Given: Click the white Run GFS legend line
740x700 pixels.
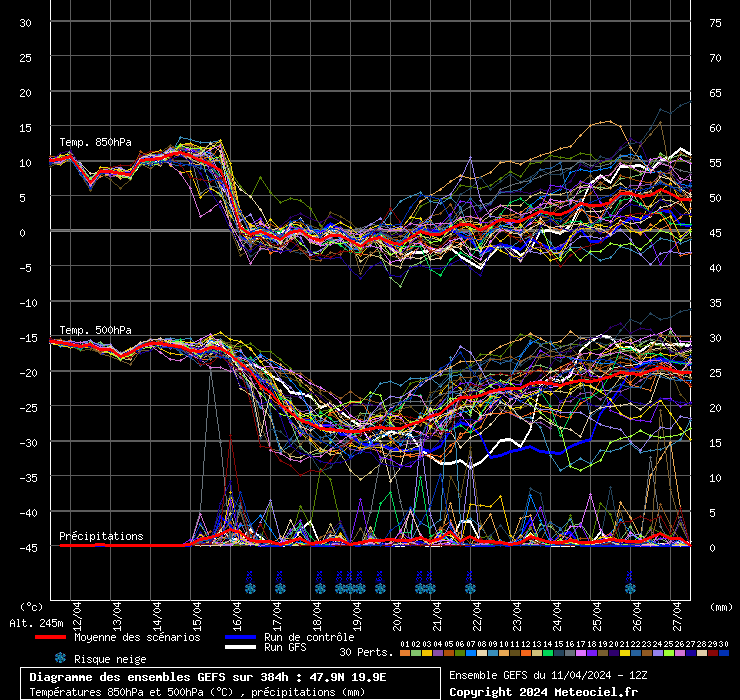Looking at the screenshot, I should point(239,648).
